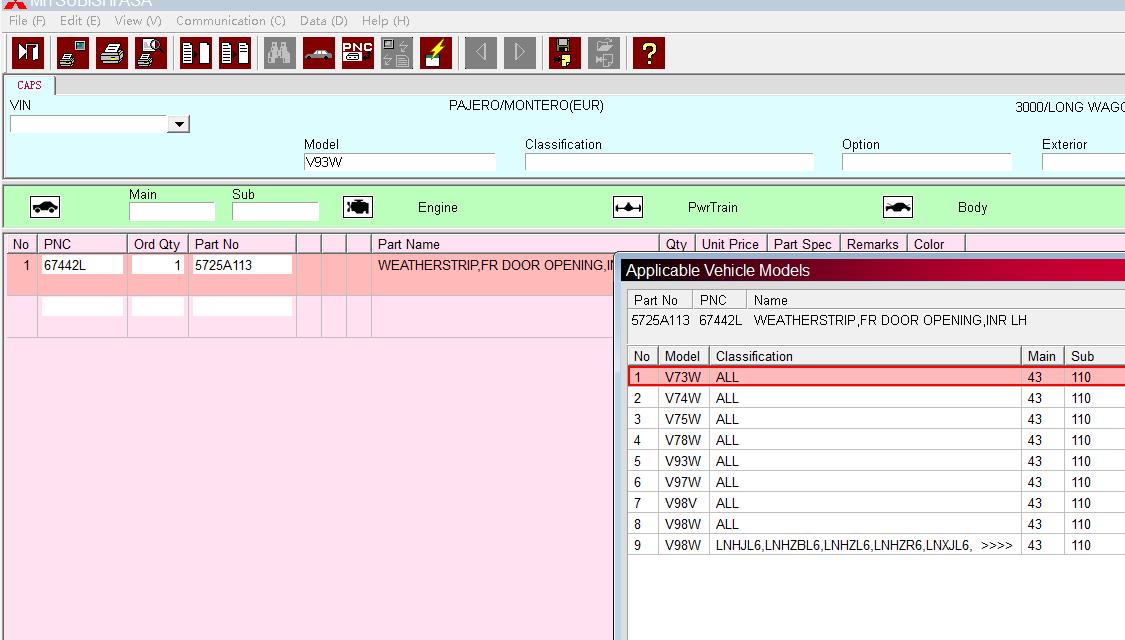The image size is (1125, 640).
Task: Open the Data (D) menu
Action: tap(324, 21)
